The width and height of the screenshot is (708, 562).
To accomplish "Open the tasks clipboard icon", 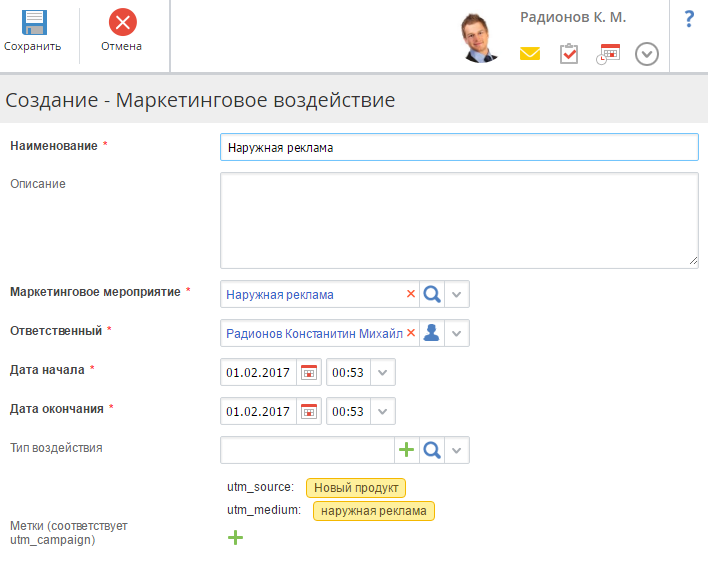I will [x=569, y=54].
